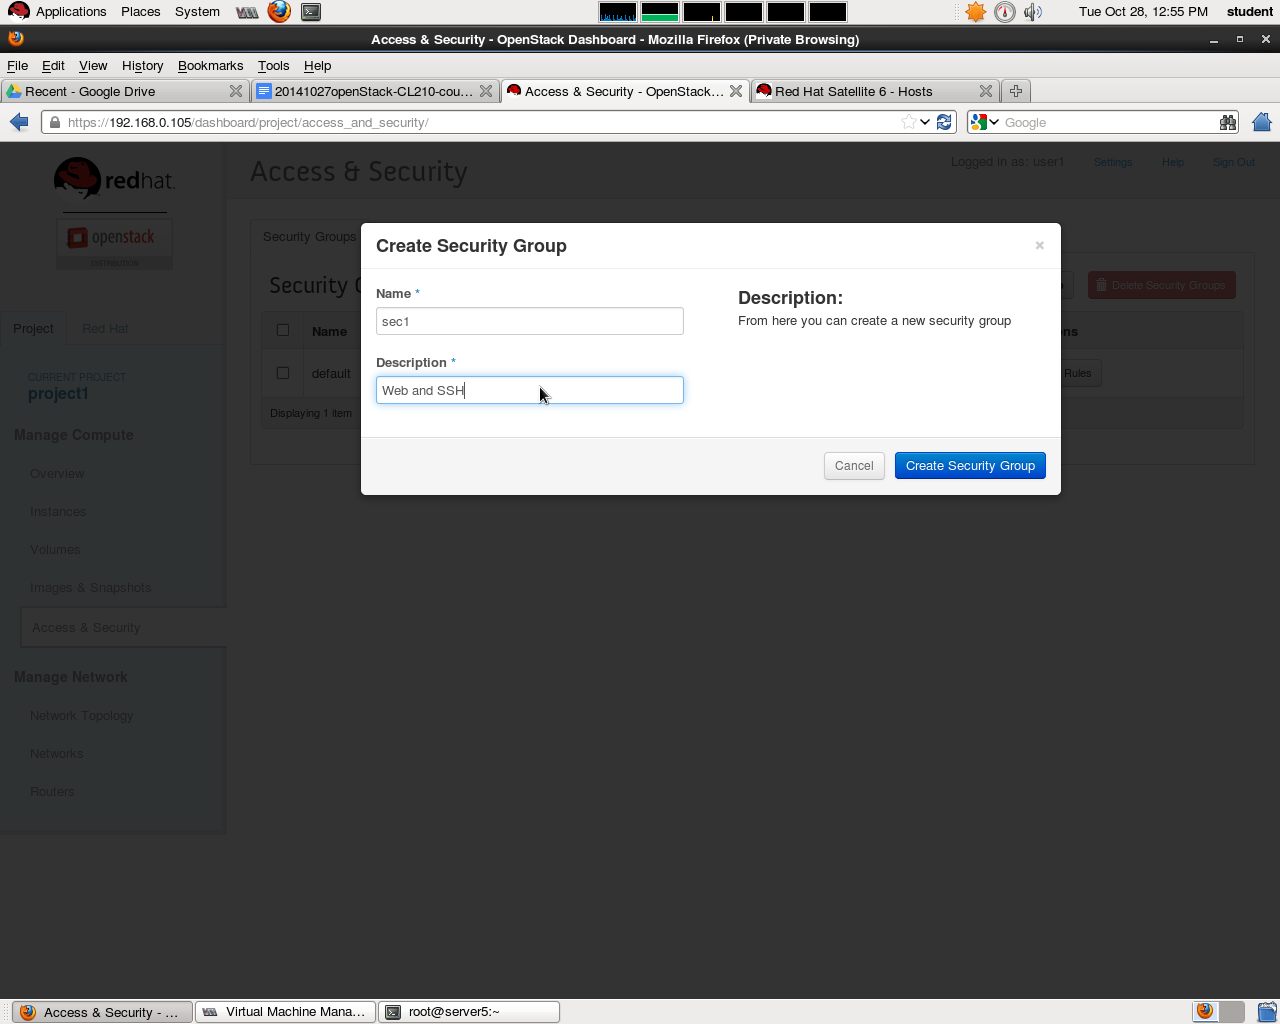Click the Delete Security Groups button
This screenshot has height=1024, width=1280.
(x=1162, y=285)
